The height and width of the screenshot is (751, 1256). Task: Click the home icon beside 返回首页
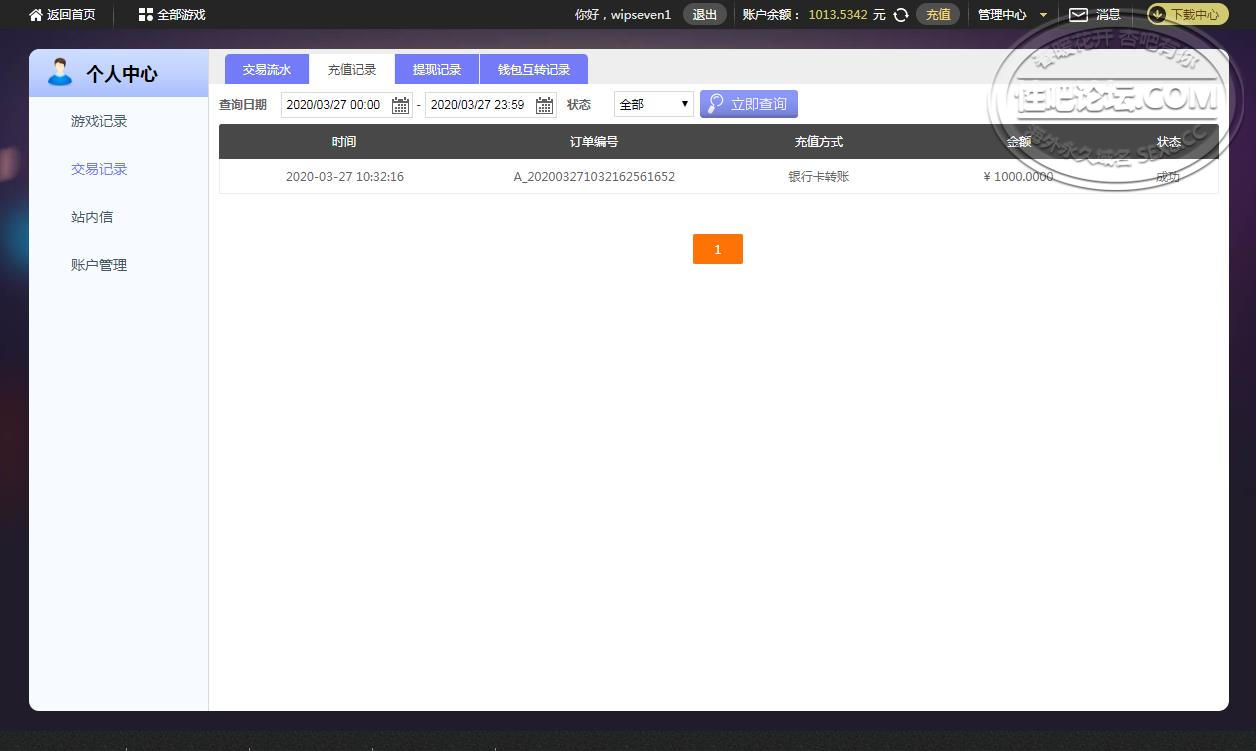pos(36,15)
